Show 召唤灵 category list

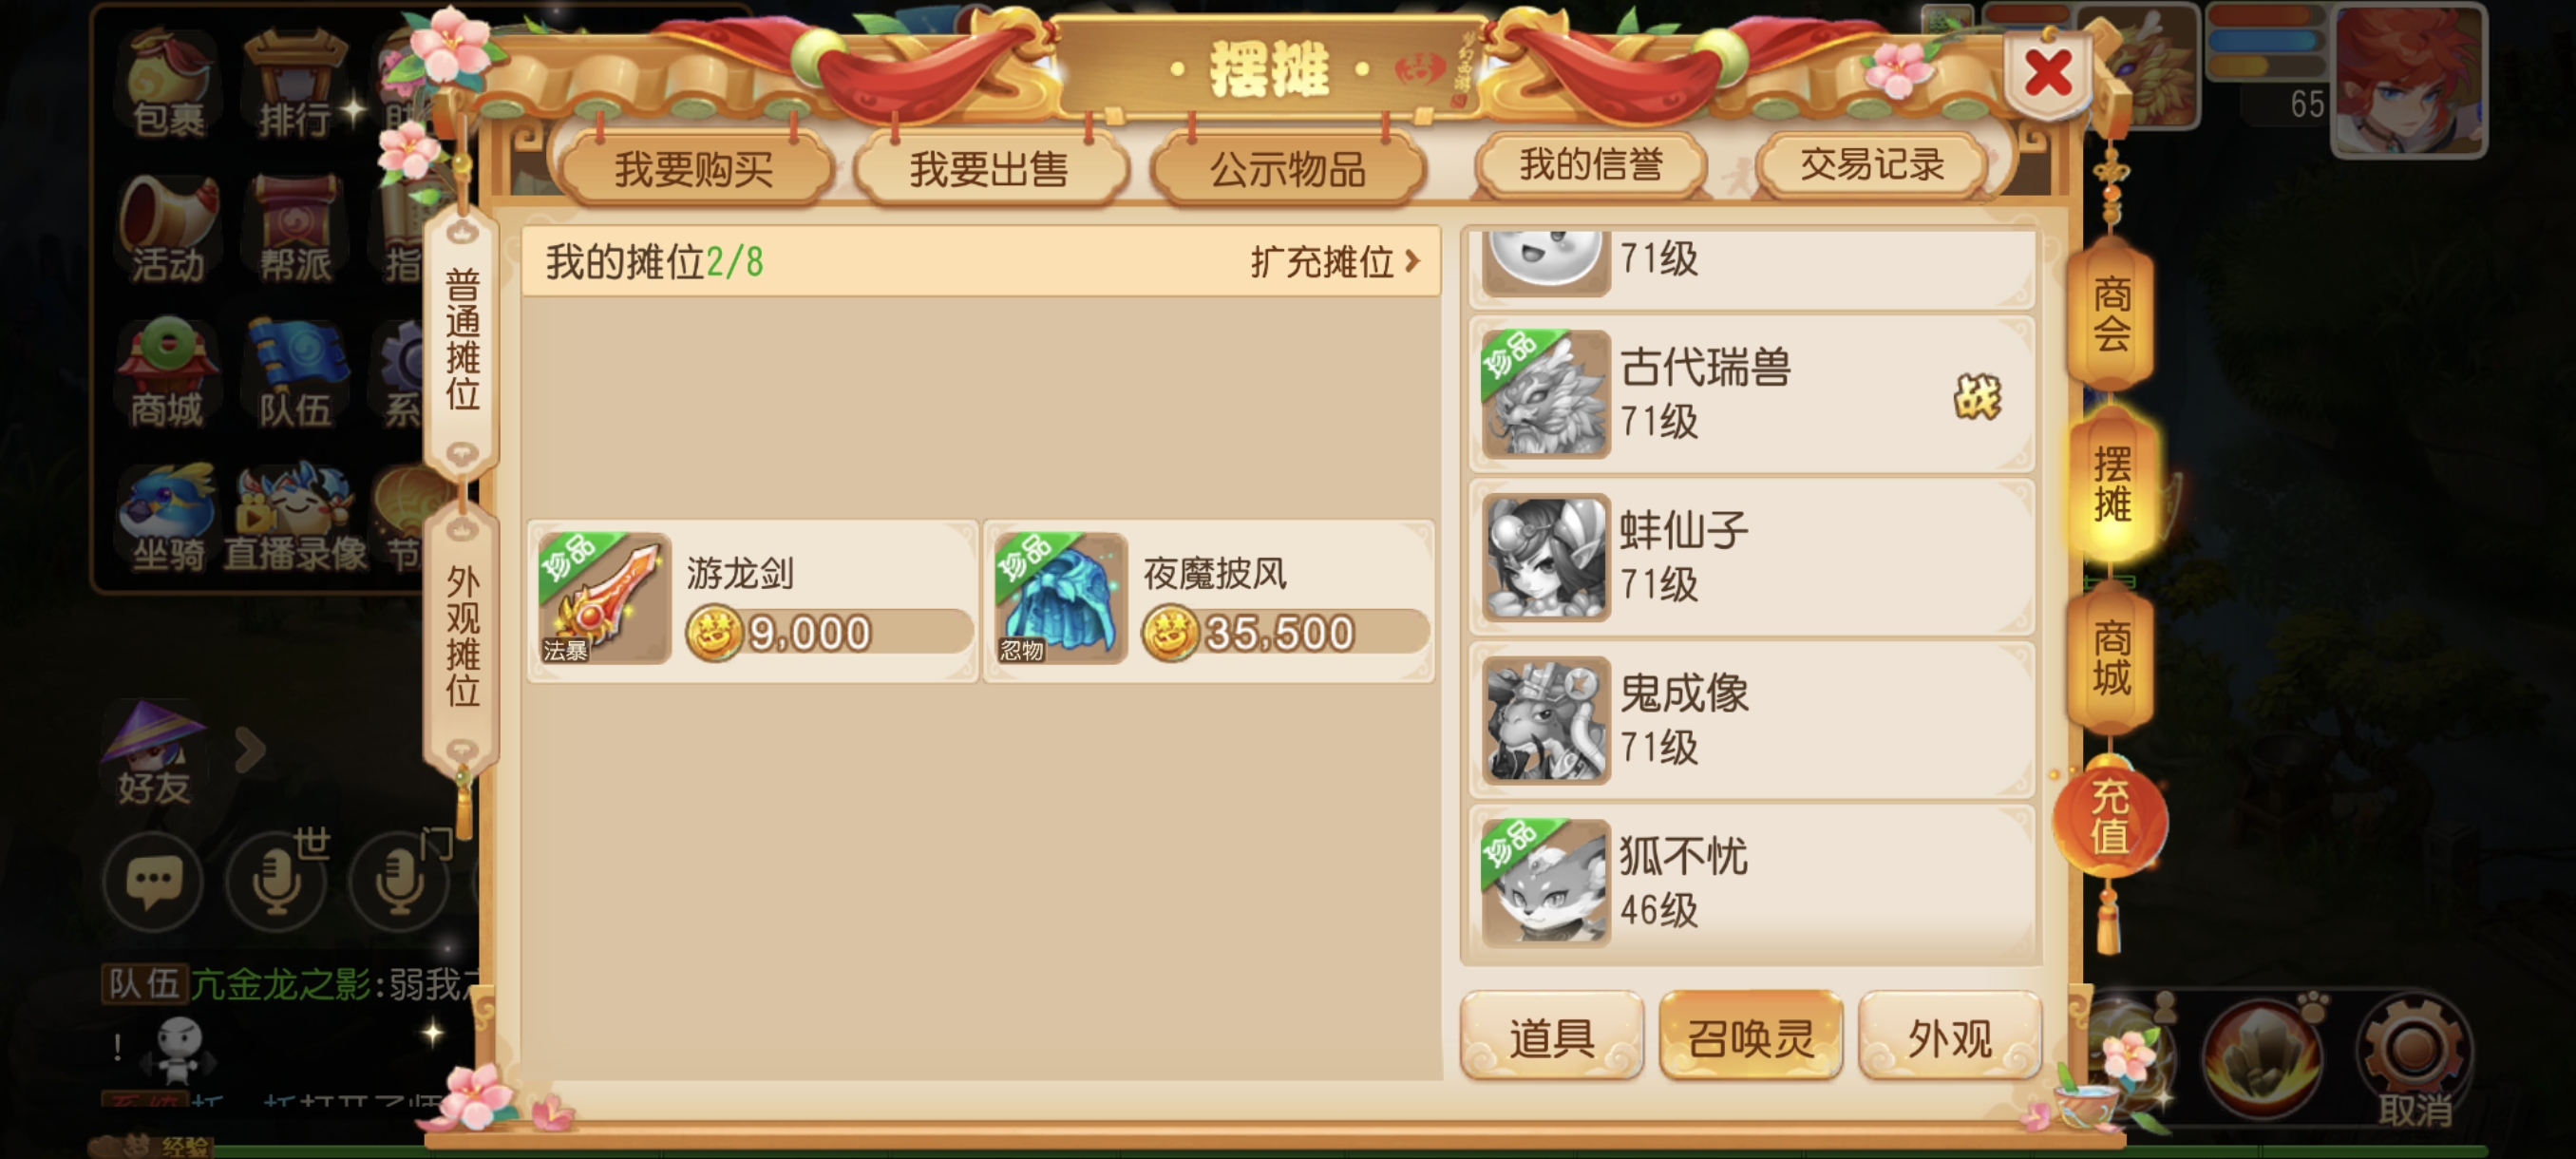[x=1750, y=1037]
